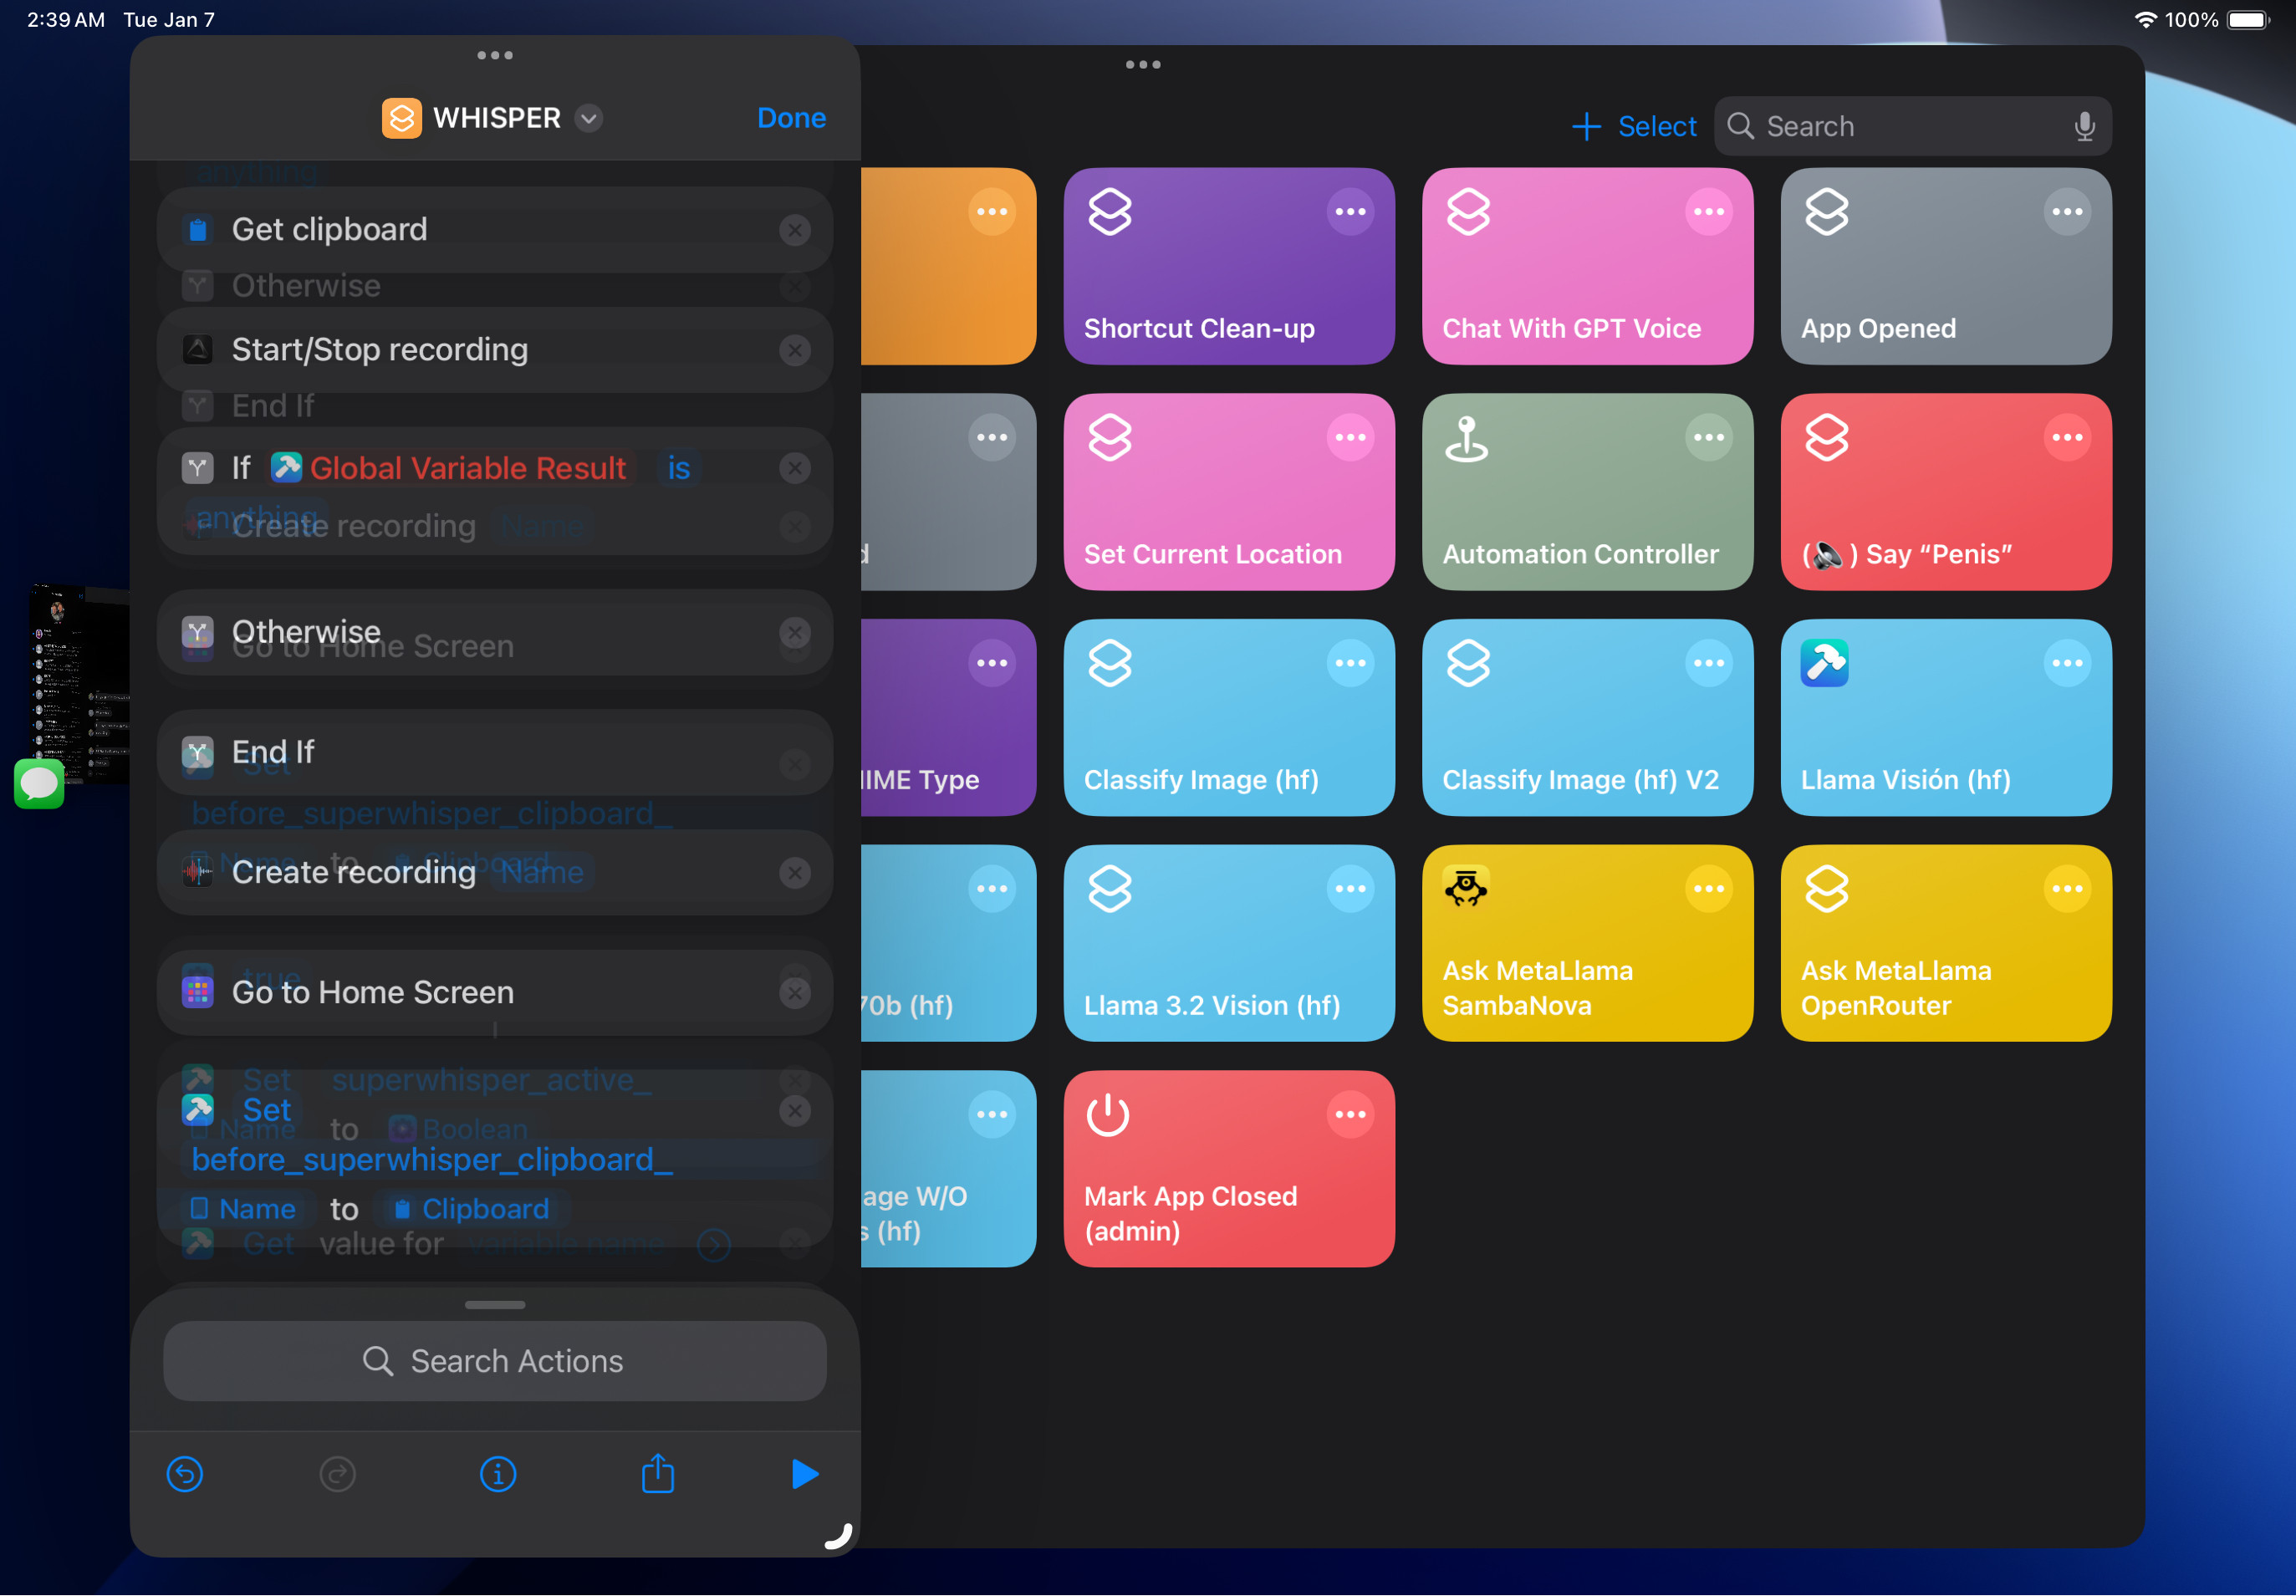
Task: Delete the Start/Stop recording action
Action: 794,350
